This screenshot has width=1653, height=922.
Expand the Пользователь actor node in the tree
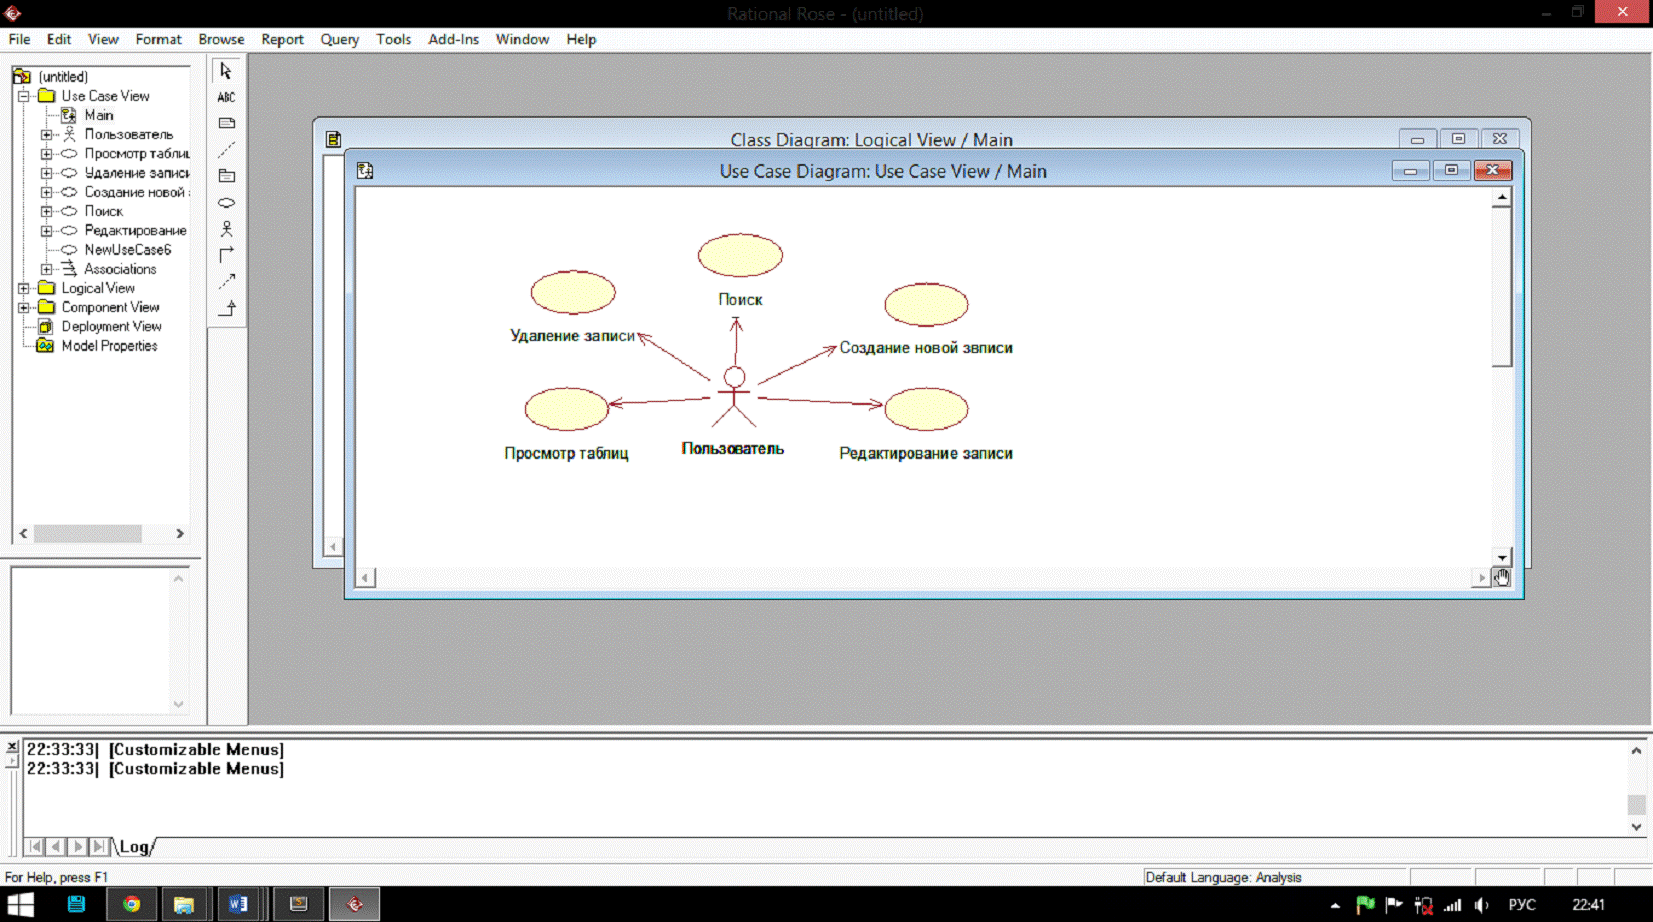(x=46, y=134)
